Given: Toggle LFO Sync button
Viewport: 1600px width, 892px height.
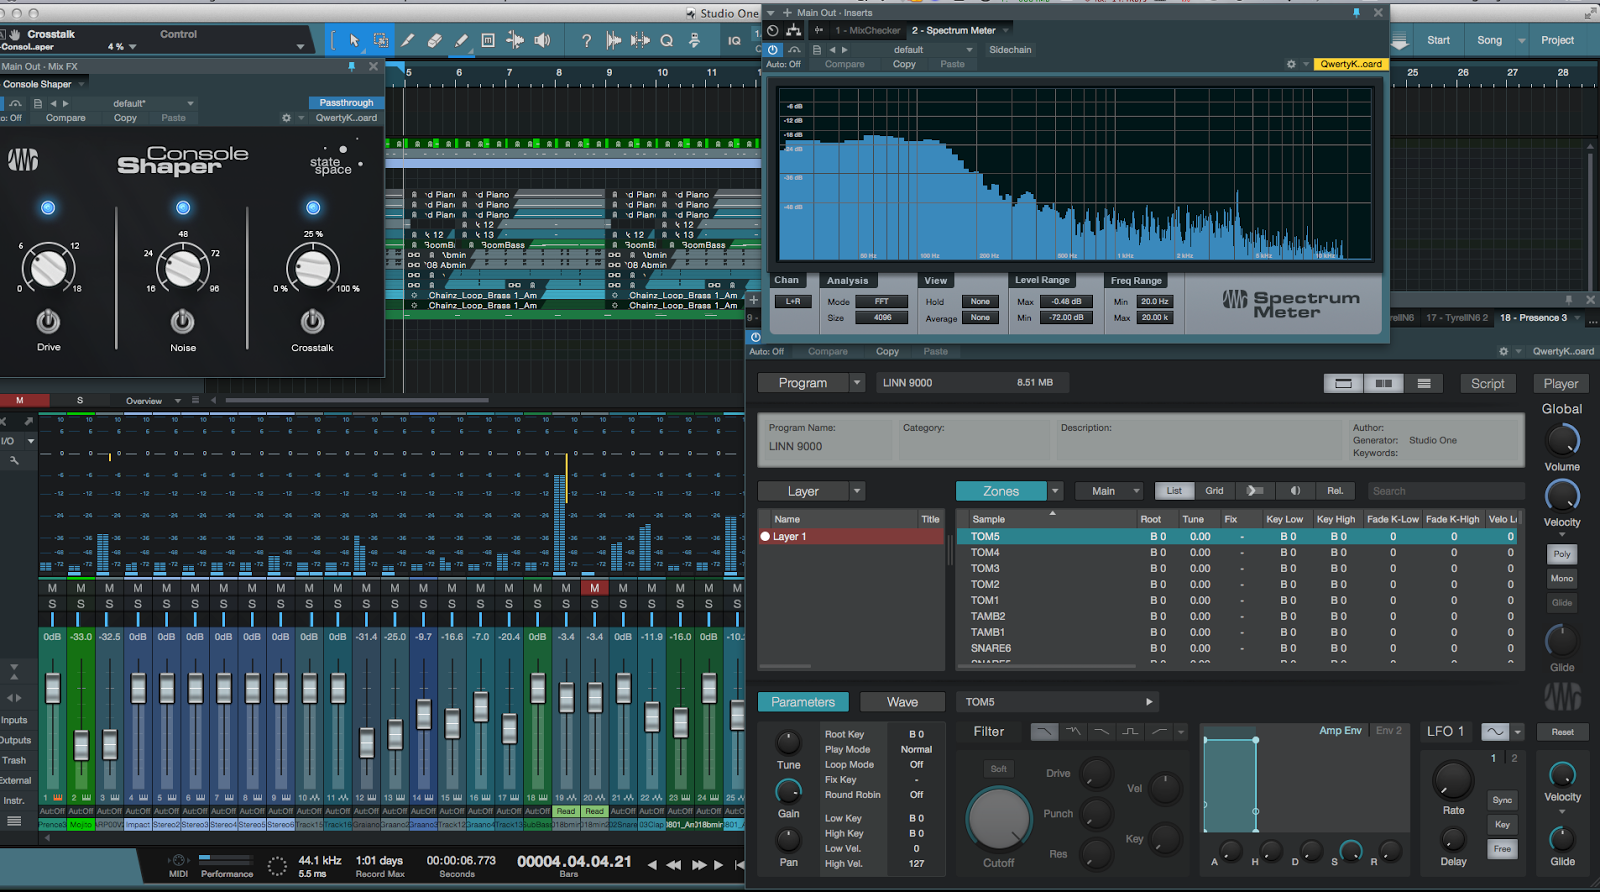Looking at the screenshot, I should pos(1502,800).
